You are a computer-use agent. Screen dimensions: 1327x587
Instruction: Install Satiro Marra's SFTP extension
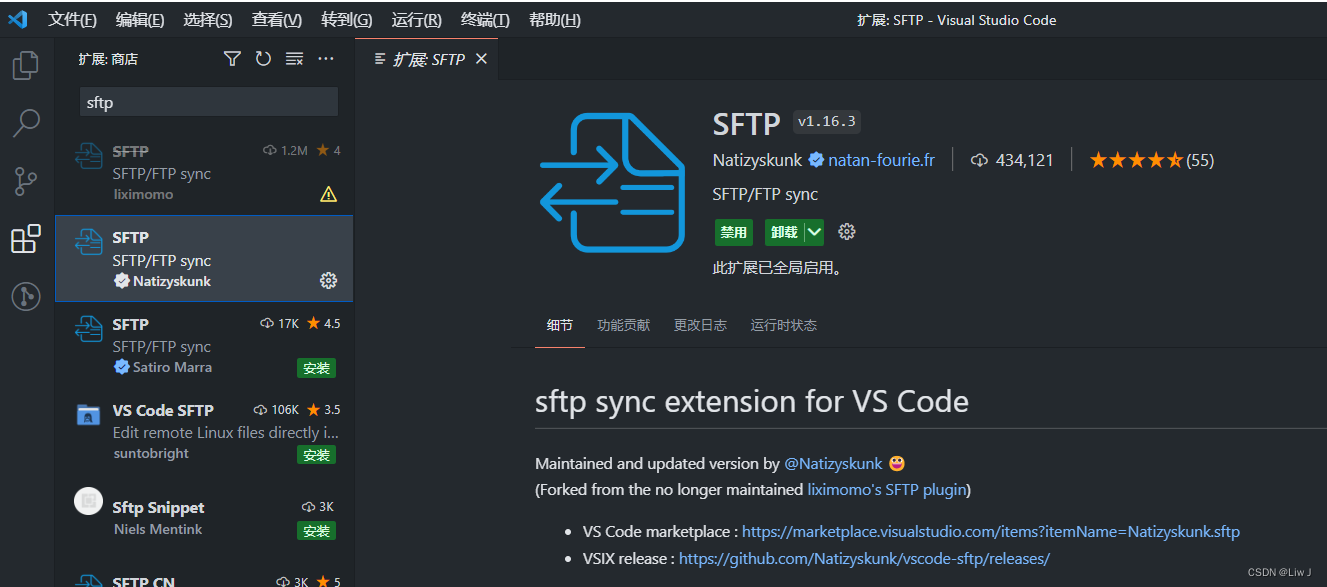click(x=316, y=367)
